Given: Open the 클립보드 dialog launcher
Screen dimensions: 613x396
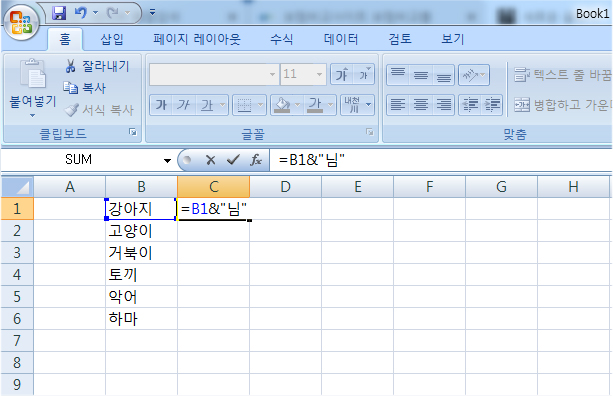Looking at the screenshot, I should click(x=133, y=132).
